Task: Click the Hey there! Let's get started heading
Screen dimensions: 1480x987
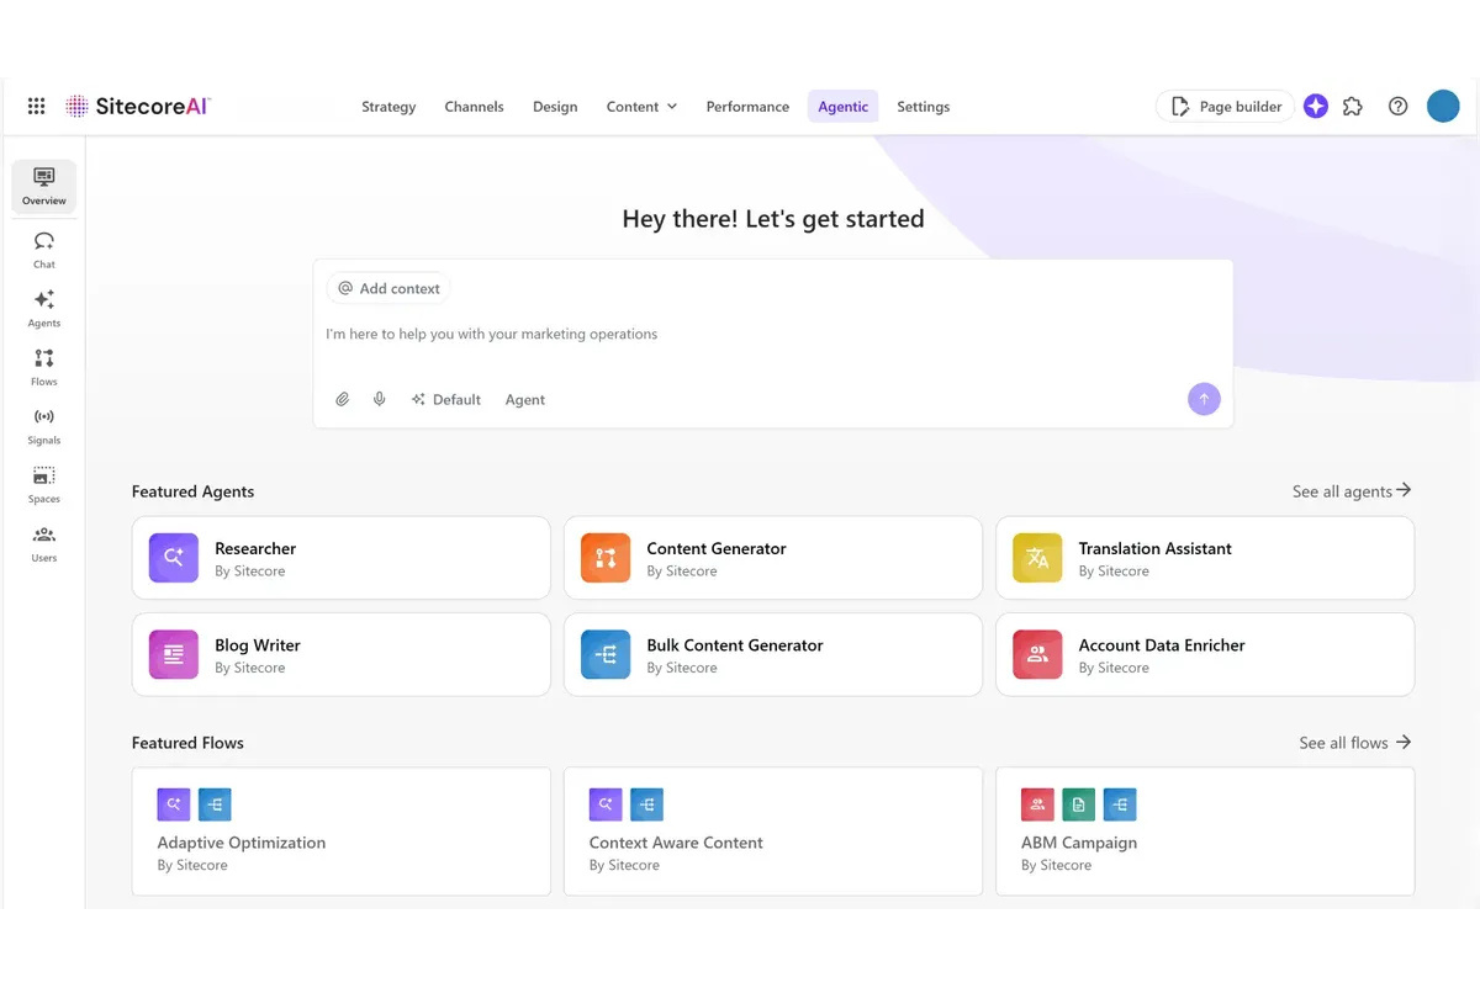Action: (773, 219)
